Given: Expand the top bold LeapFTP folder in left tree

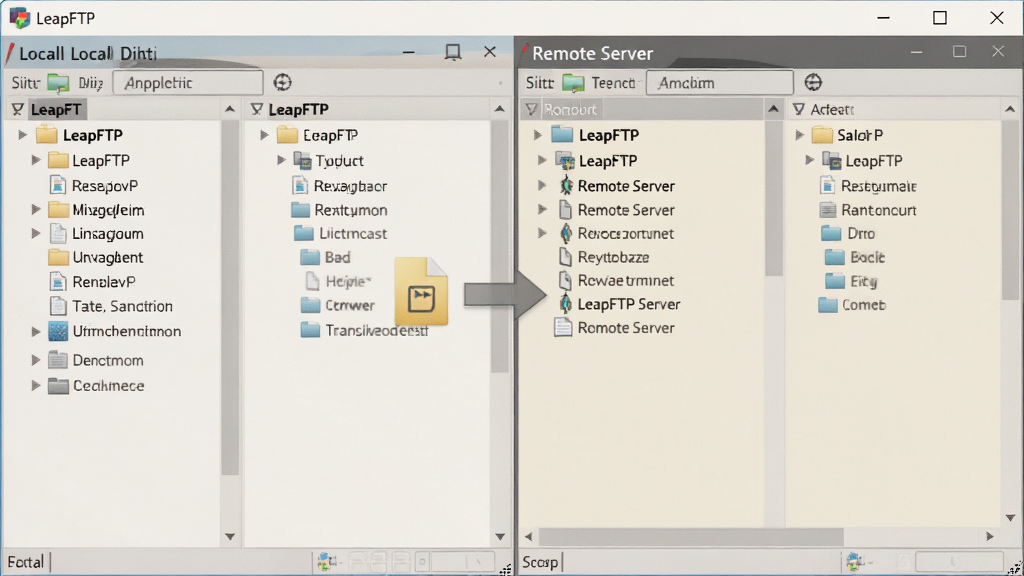Looking at the screenshot, I should pos(22,135).
